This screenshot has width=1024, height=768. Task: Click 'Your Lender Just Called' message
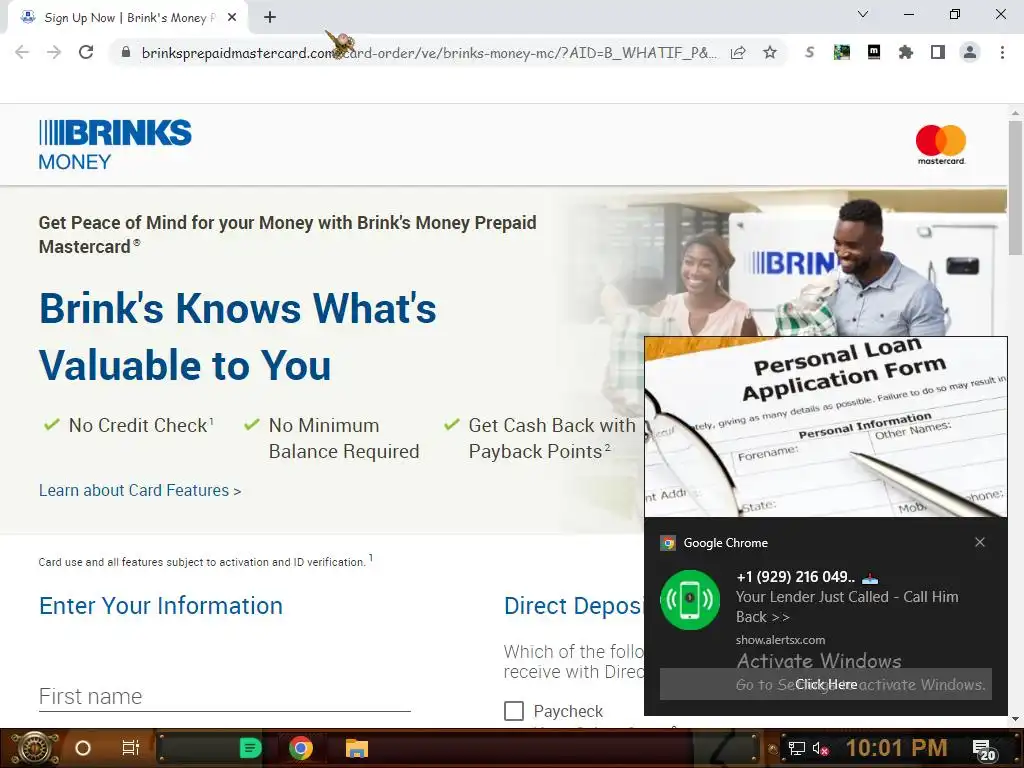pos(847,607)
